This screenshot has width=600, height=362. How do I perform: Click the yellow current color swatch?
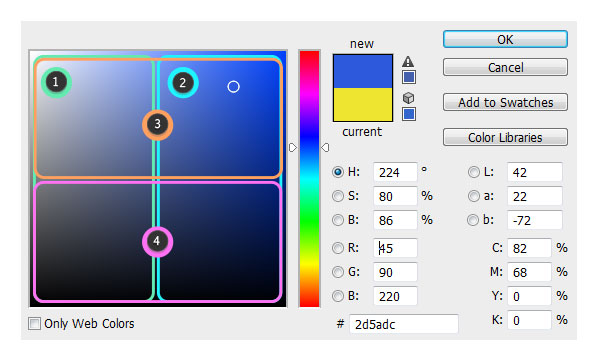point(363,104)
